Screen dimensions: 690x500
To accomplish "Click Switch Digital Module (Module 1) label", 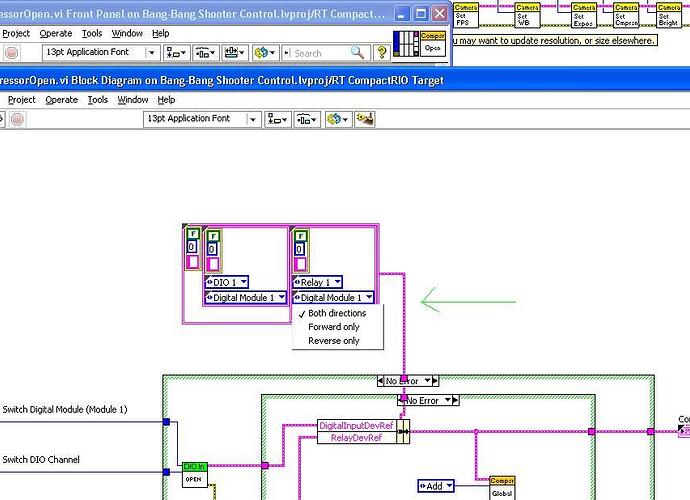I will [x=65, y=409].
